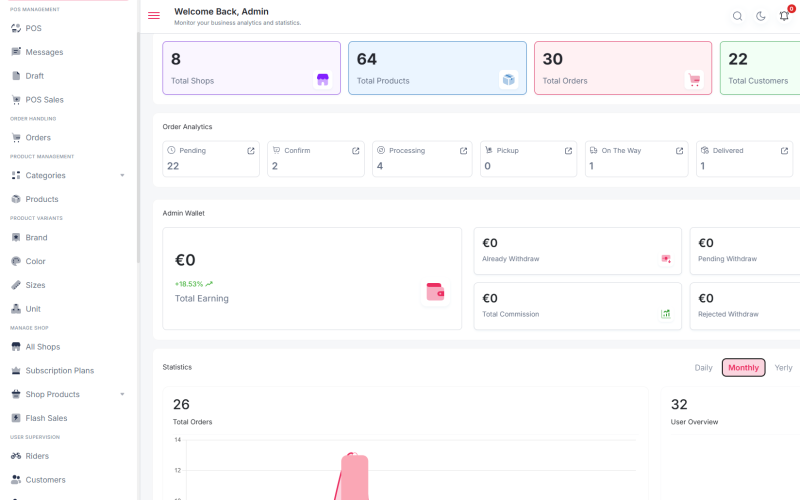Open Messages in sidebar menu
This screenshot has height=500, width=800.
pyautogui.click(x=44, y=52)
